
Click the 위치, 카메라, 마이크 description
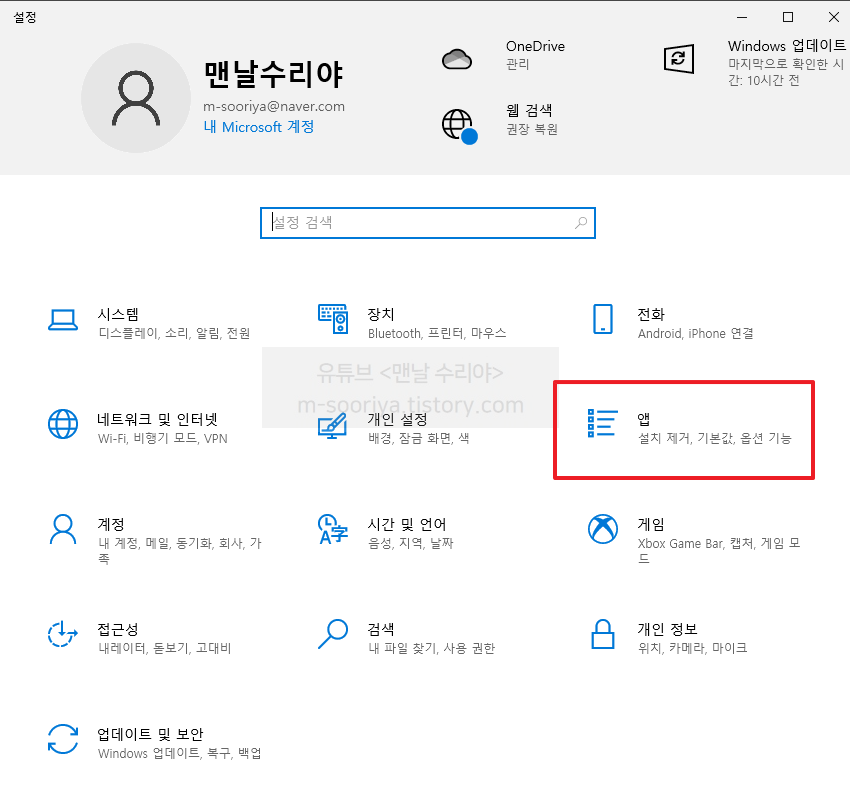[x=693, y=648]
